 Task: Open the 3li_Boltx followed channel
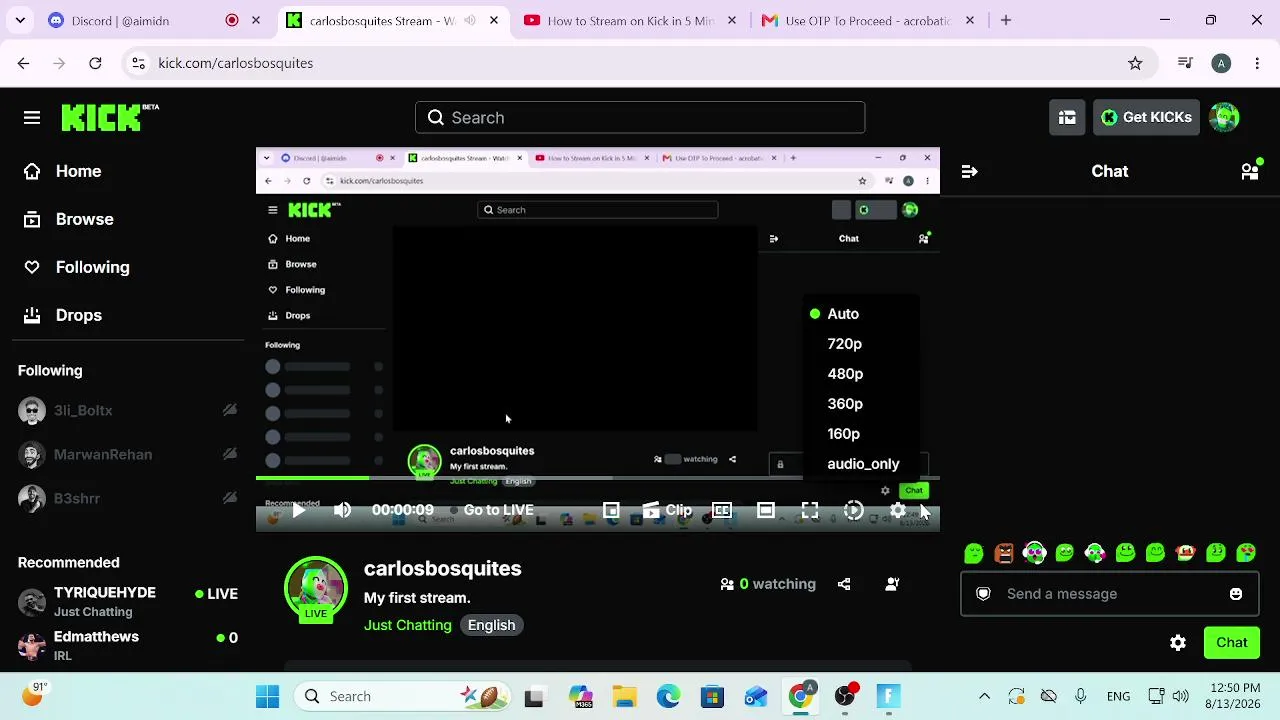[128, 410]
